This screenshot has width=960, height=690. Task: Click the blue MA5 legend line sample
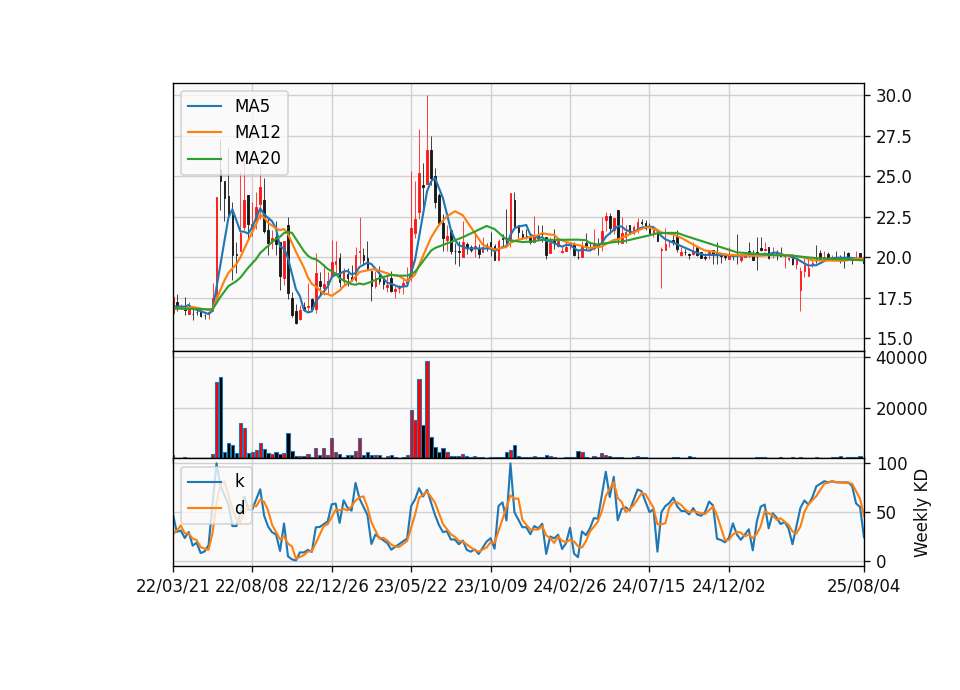point(204,106)
